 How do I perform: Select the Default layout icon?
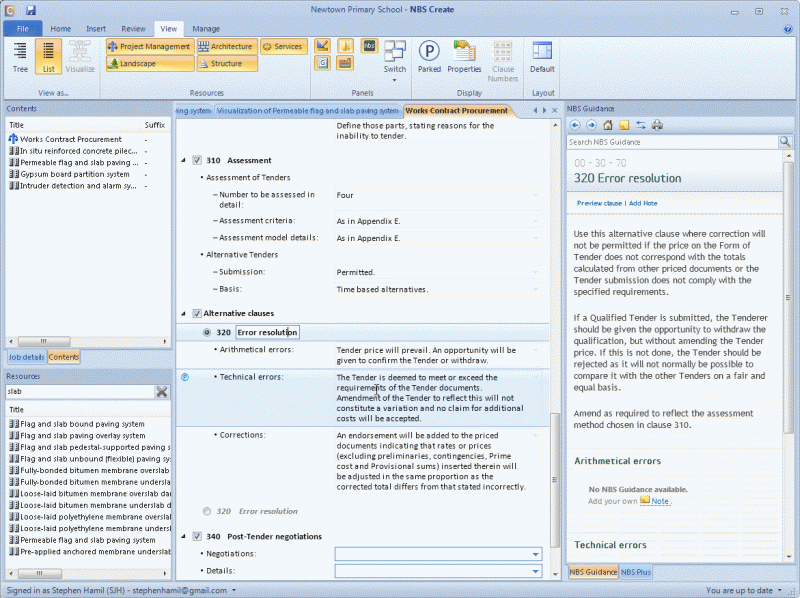pos(541,55)
